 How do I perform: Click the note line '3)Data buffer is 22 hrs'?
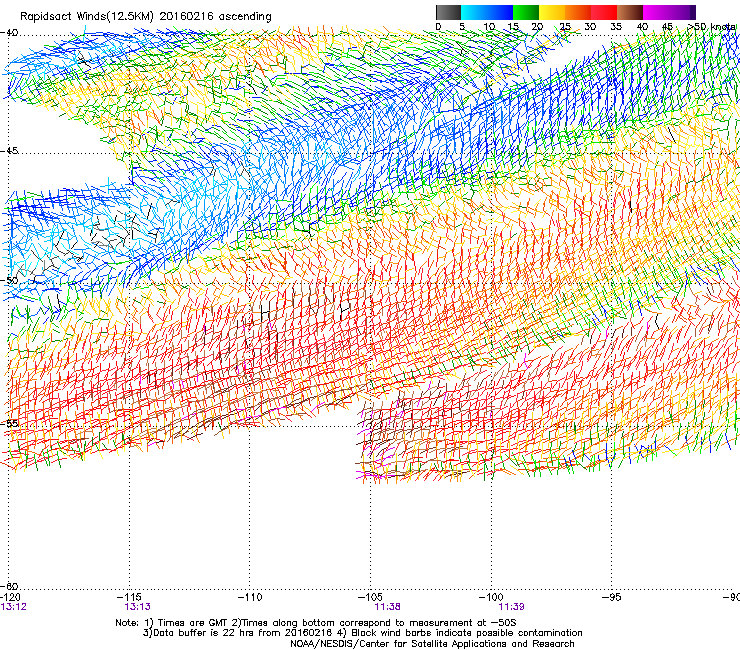[x=362, y=633]
